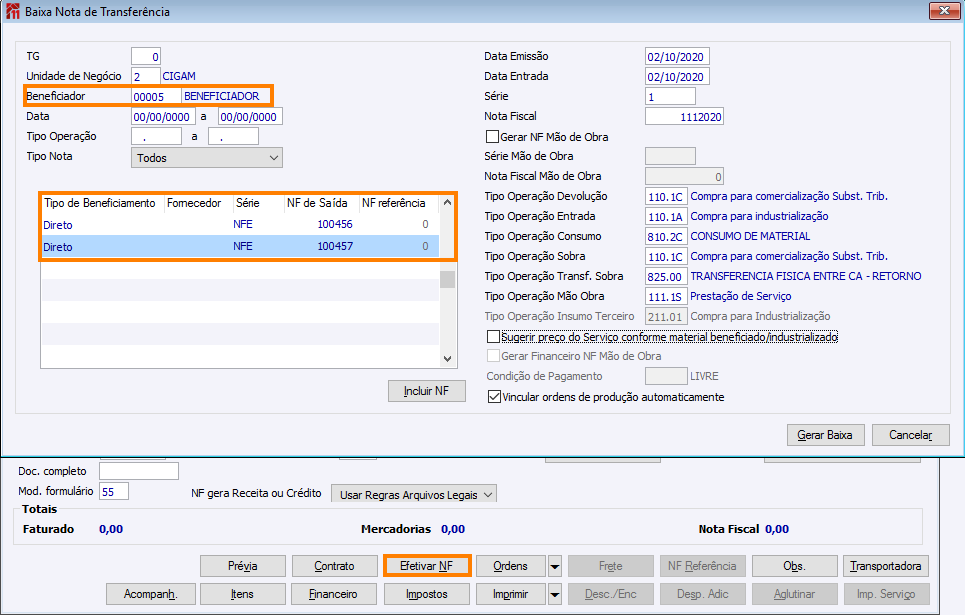Click Tipo Operação Consumo field 810.2C
Viewport: 965px width, 615px height.
coord(666,236)
